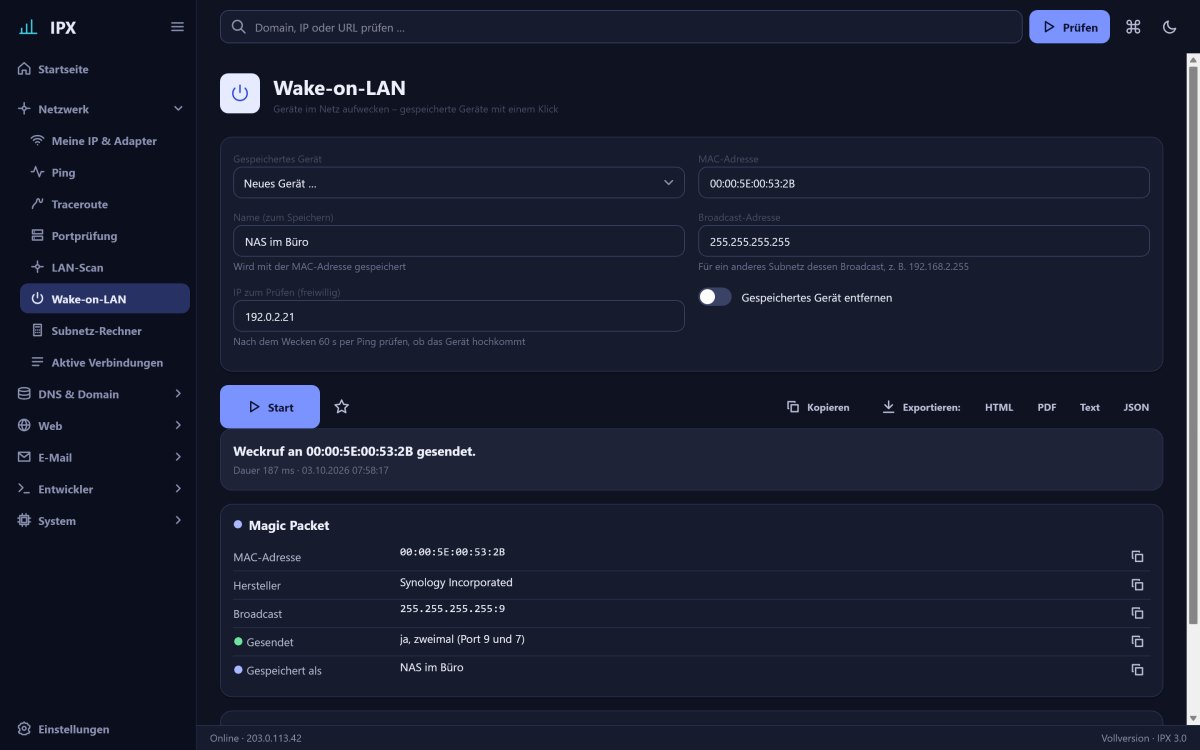The image size is (1200, 750).
Task: Export results as JSON
Action: pyautogui.click(x=1136, y=407)
